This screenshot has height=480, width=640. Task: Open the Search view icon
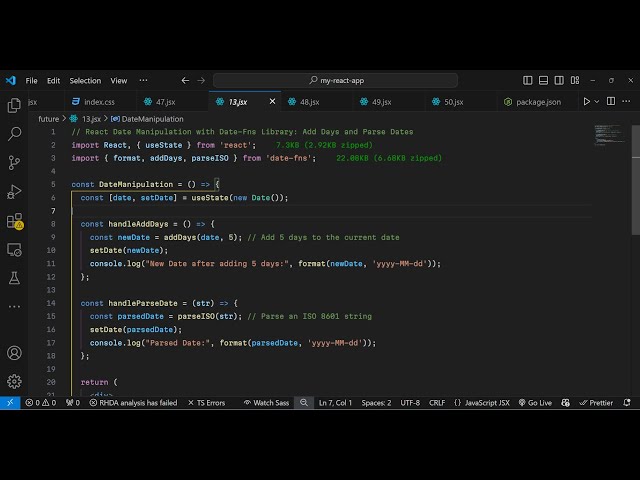point(14,133)
